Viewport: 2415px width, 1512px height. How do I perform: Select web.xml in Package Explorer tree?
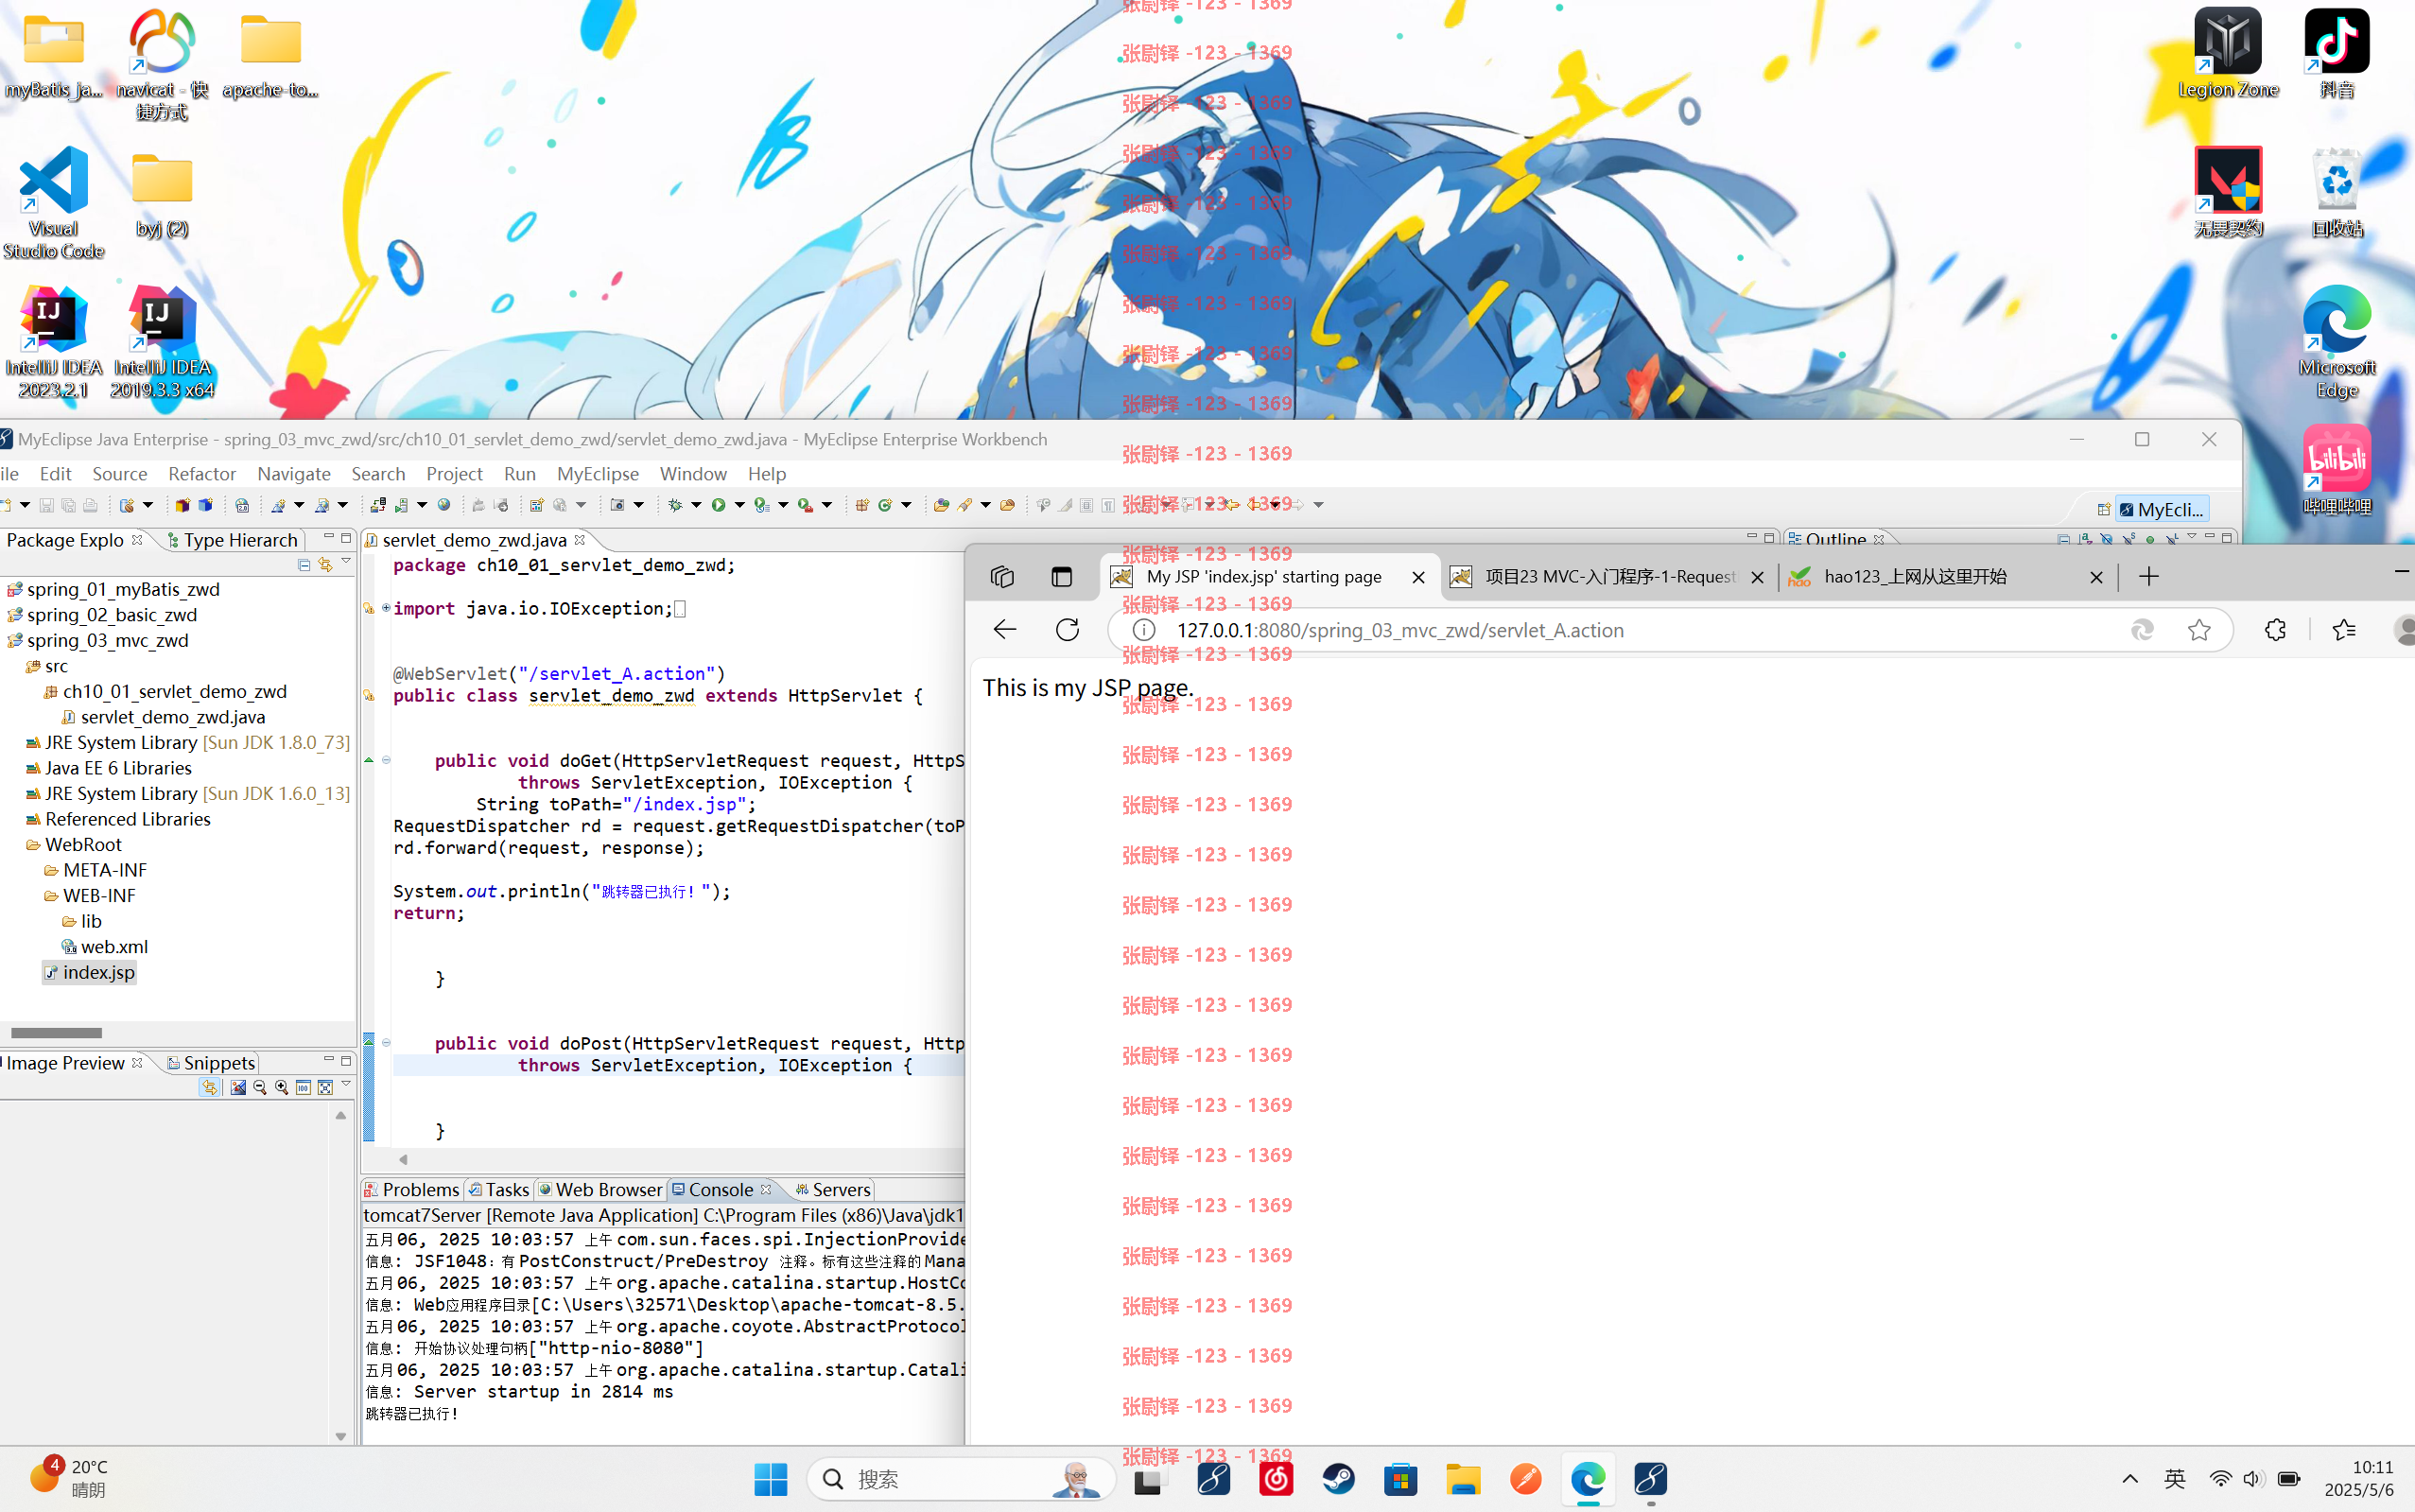pyautogui.click(x=104, y=946)
